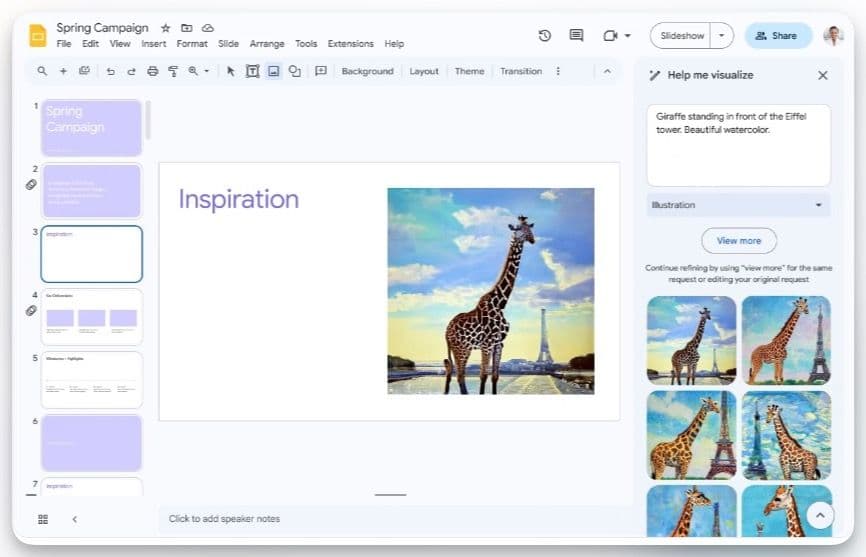This screenshot has width=866, height=557.
Task: Click the giraffe prompt text field
Action: tap(738, 144)
